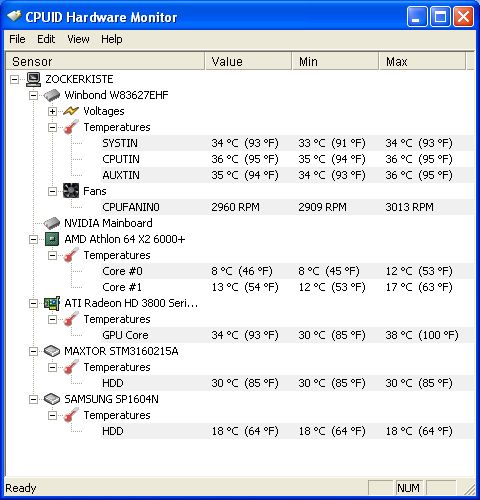Minimize the Hardware Monitor window
This screenshot has height=500, width=480.
point(417,16)
